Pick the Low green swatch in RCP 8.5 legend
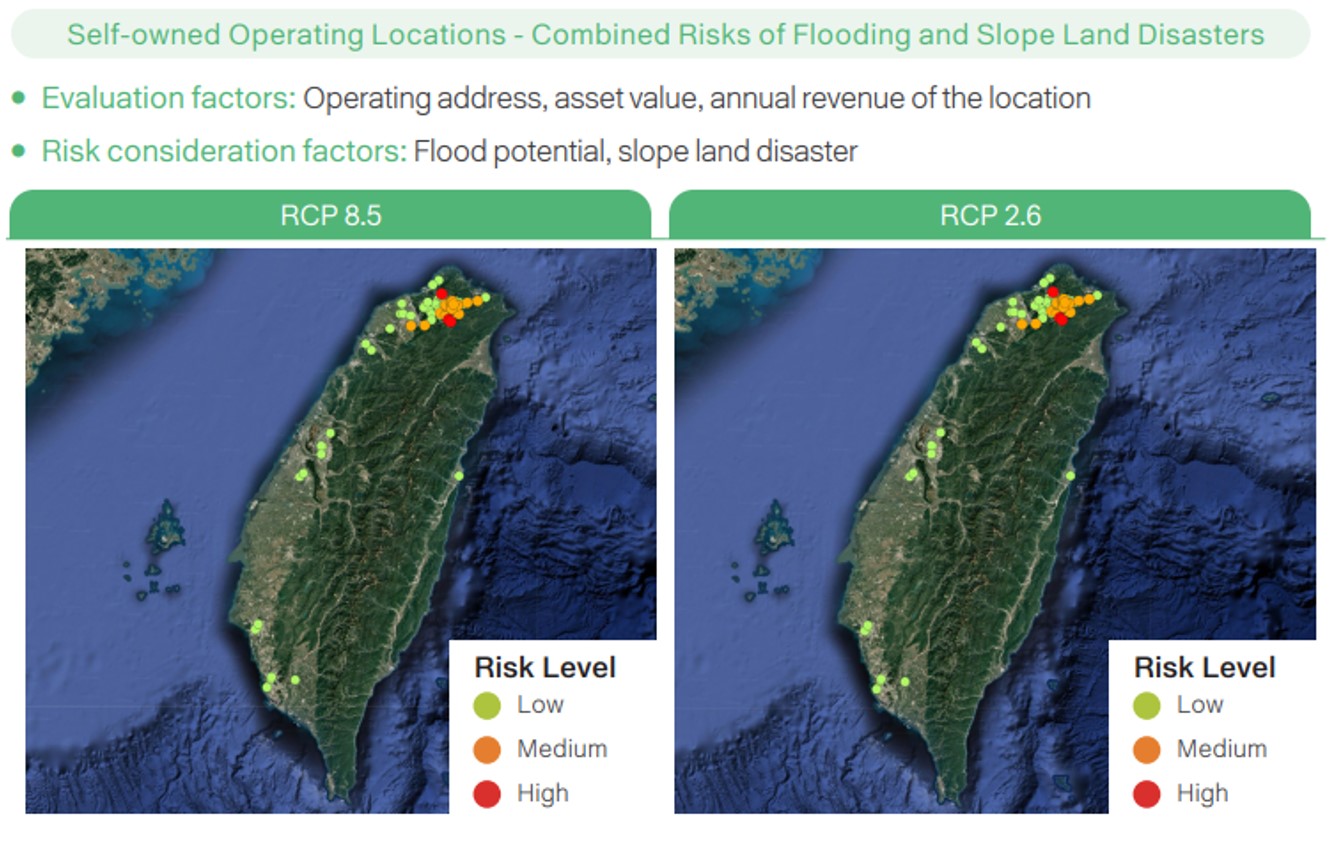Image resolution: width=1333 pixels, height=849 pixels. tap(487, 706)
